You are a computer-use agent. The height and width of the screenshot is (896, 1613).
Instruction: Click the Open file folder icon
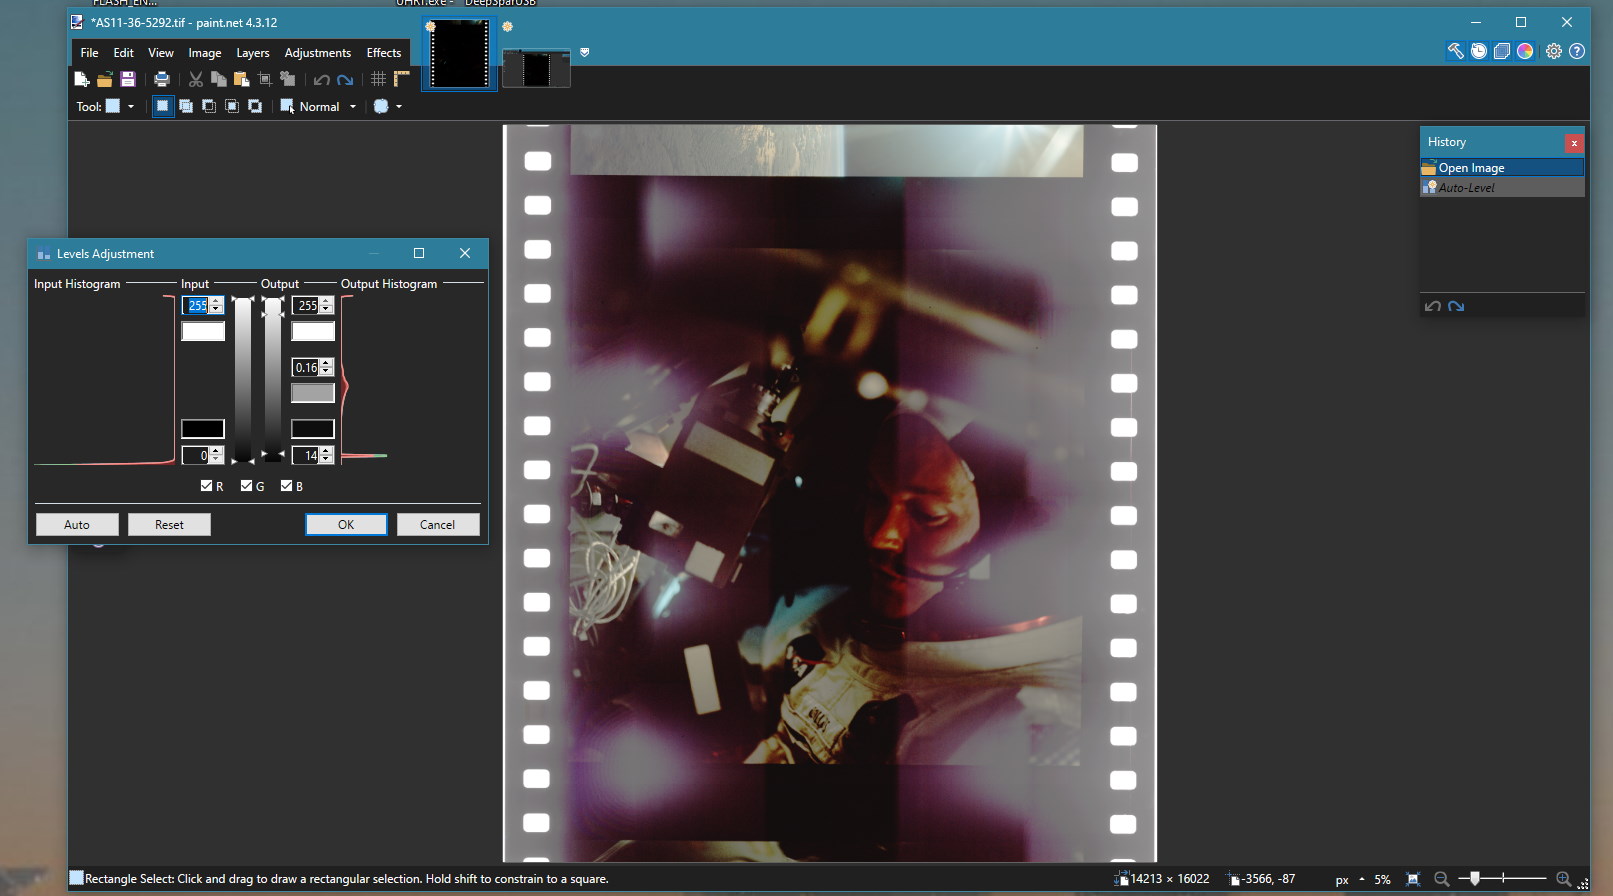(x=104, y=79)
